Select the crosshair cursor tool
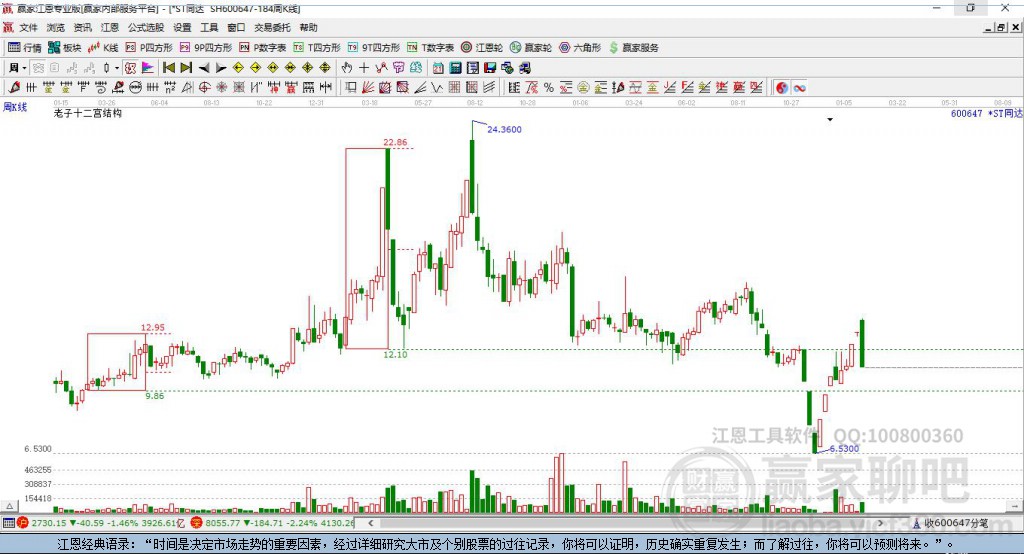Screen dimensions: 1024x554 pyautogui.click(x=364, y=67)
